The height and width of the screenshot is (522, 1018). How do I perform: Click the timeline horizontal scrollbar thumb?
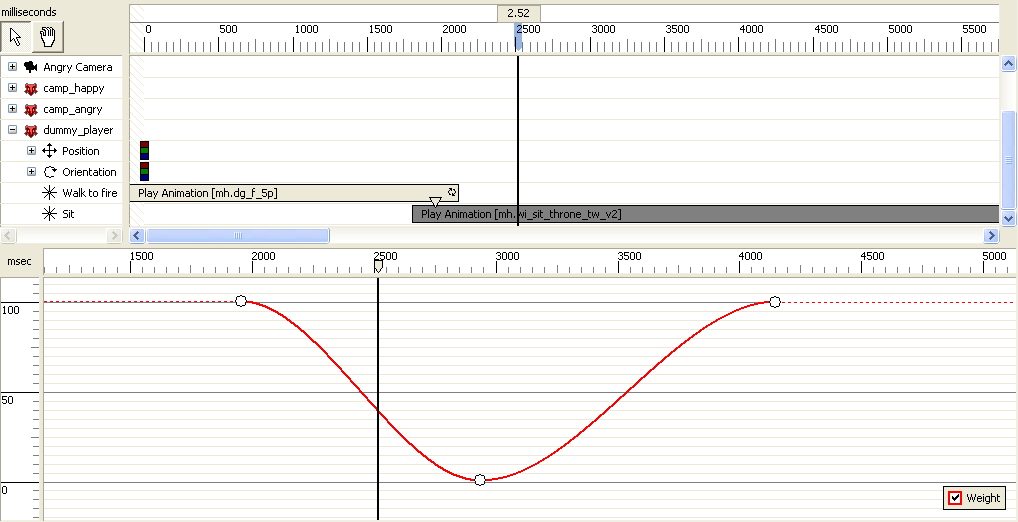[x=238, y=236]
